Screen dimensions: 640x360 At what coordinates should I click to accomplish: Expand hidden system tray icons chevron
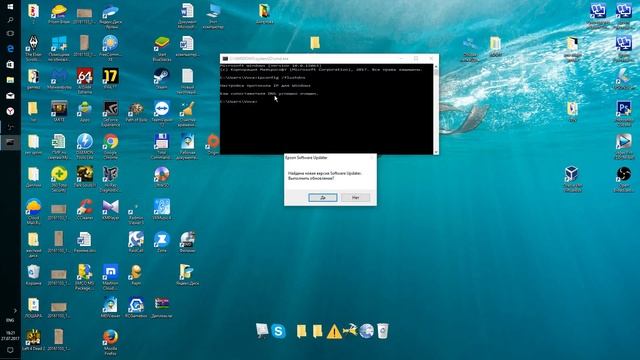[x=15, y=311]
